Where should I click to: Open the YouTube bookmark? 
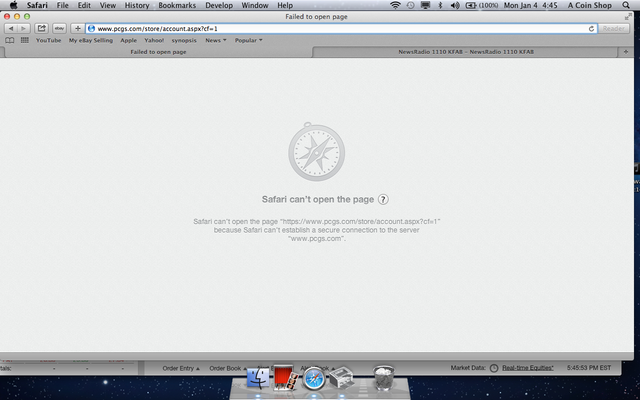click(x=48, y=40)
